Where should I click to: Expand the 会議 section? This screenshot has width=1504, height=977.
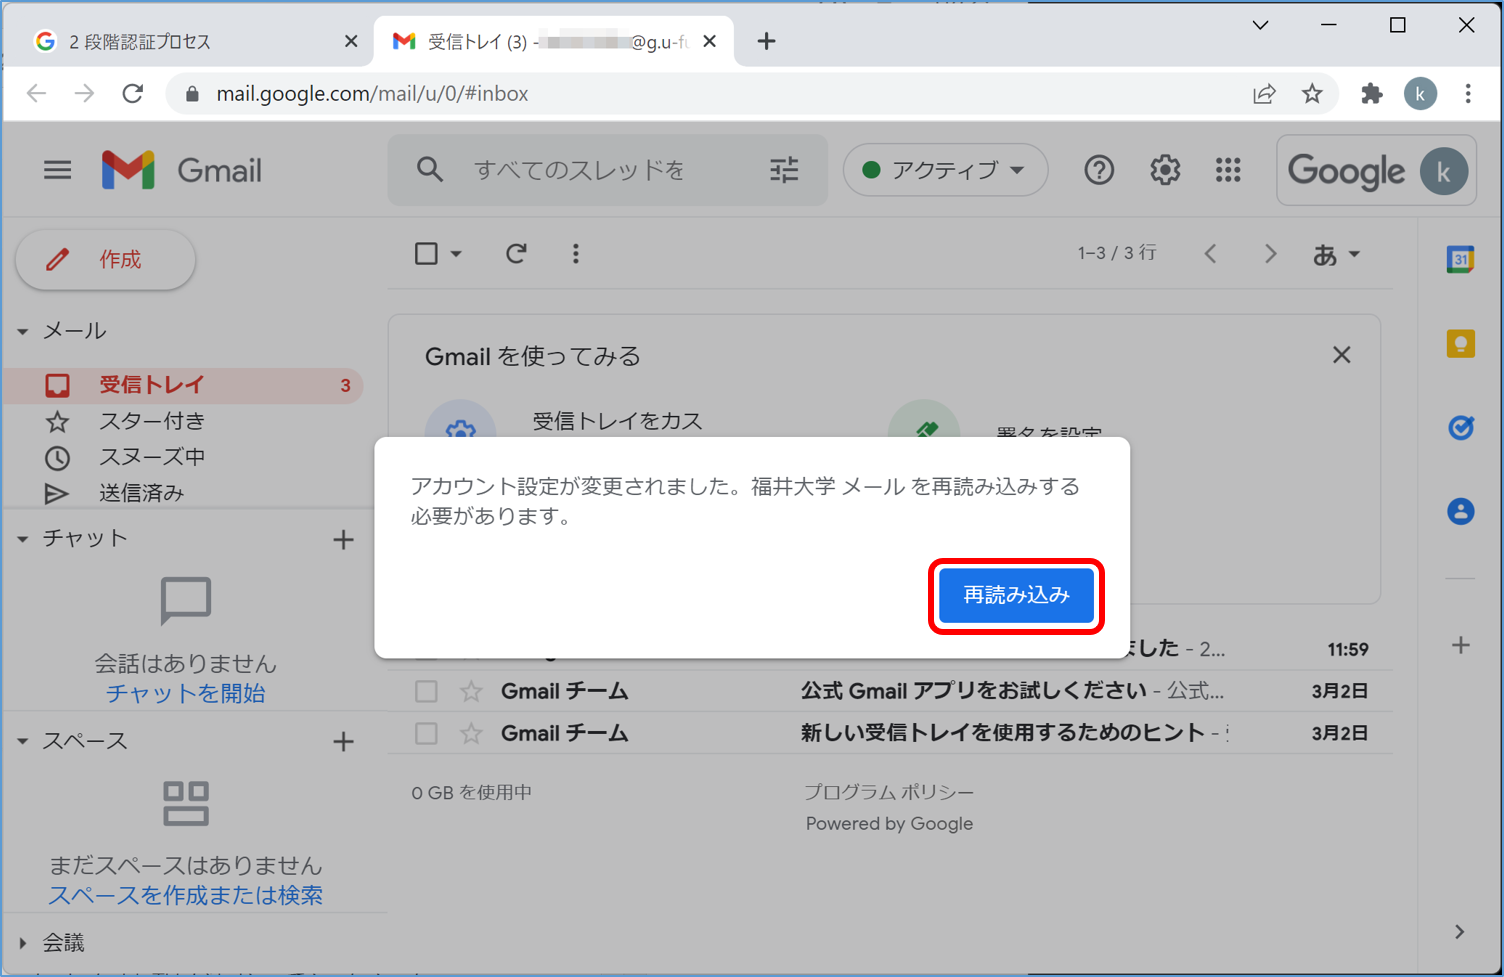[23, 943]
